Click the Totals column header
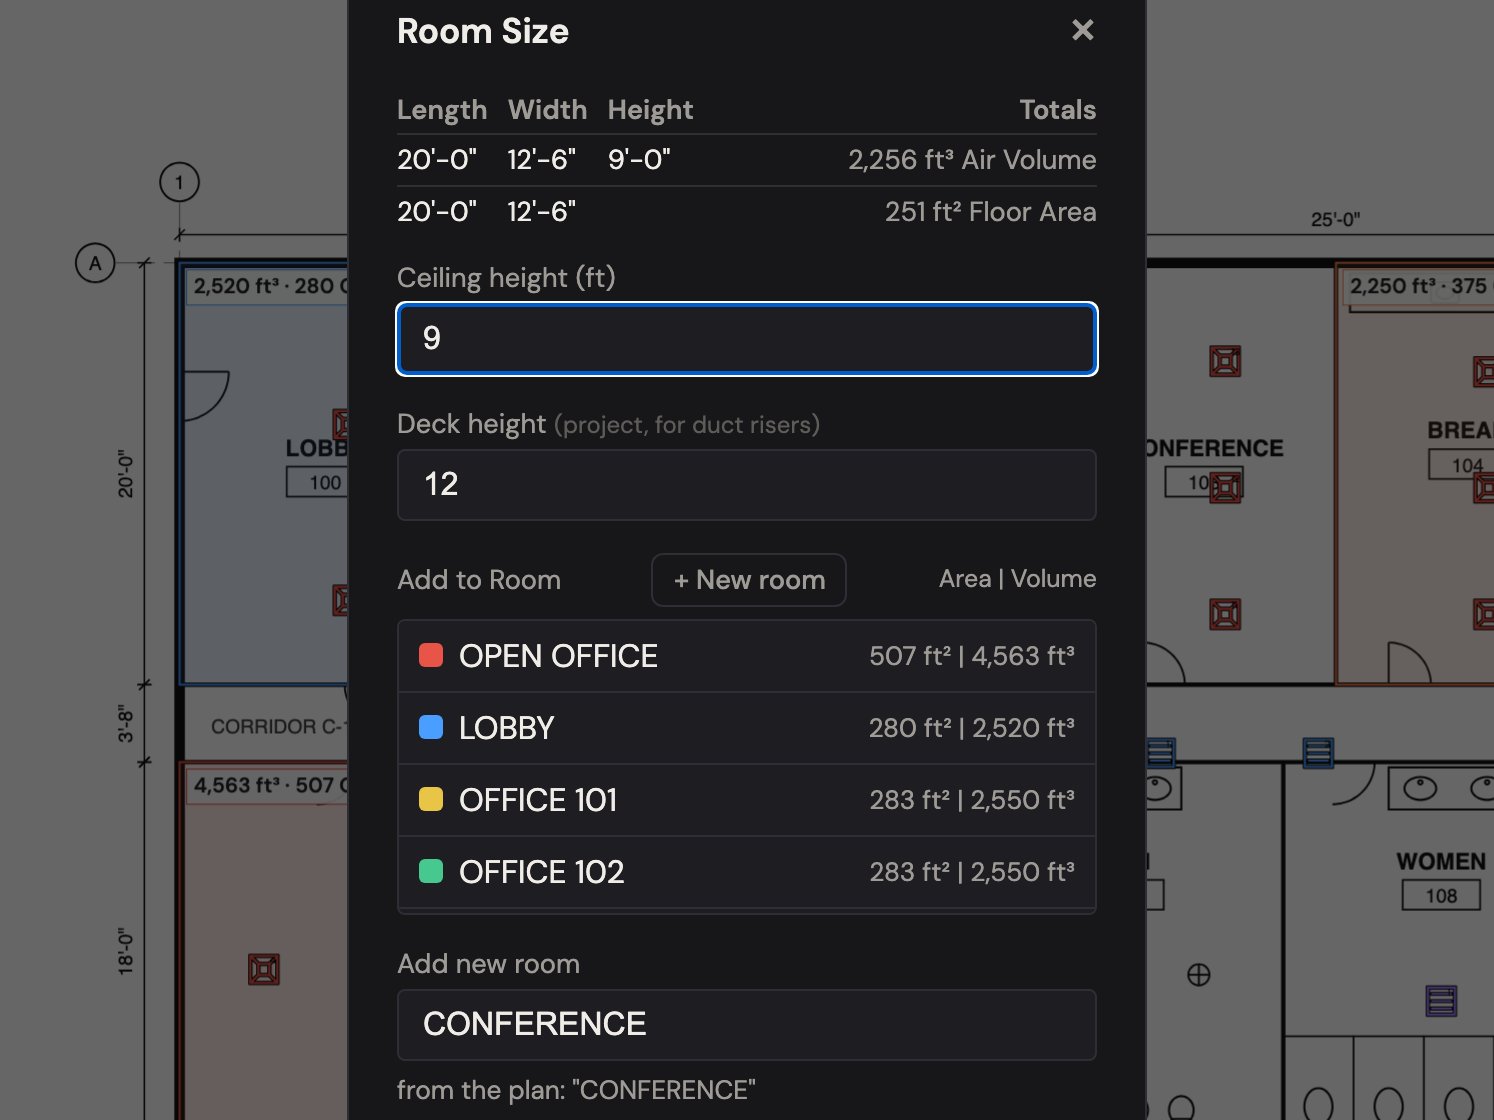This screenshot has width=1494, height=1120. coord(1058,110)
